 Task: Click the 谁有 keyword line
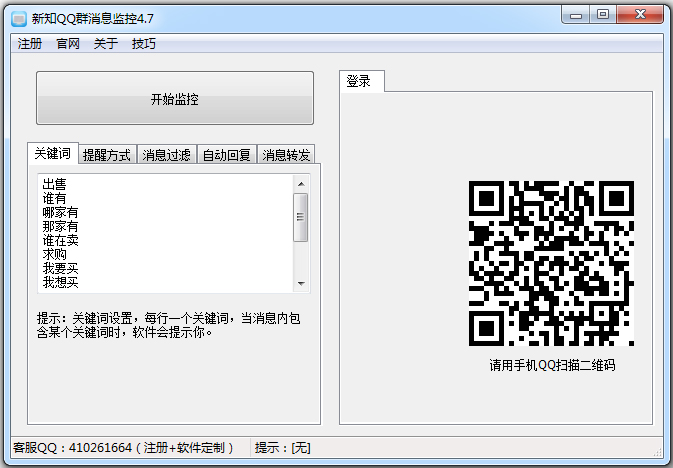tap(55, 198)
